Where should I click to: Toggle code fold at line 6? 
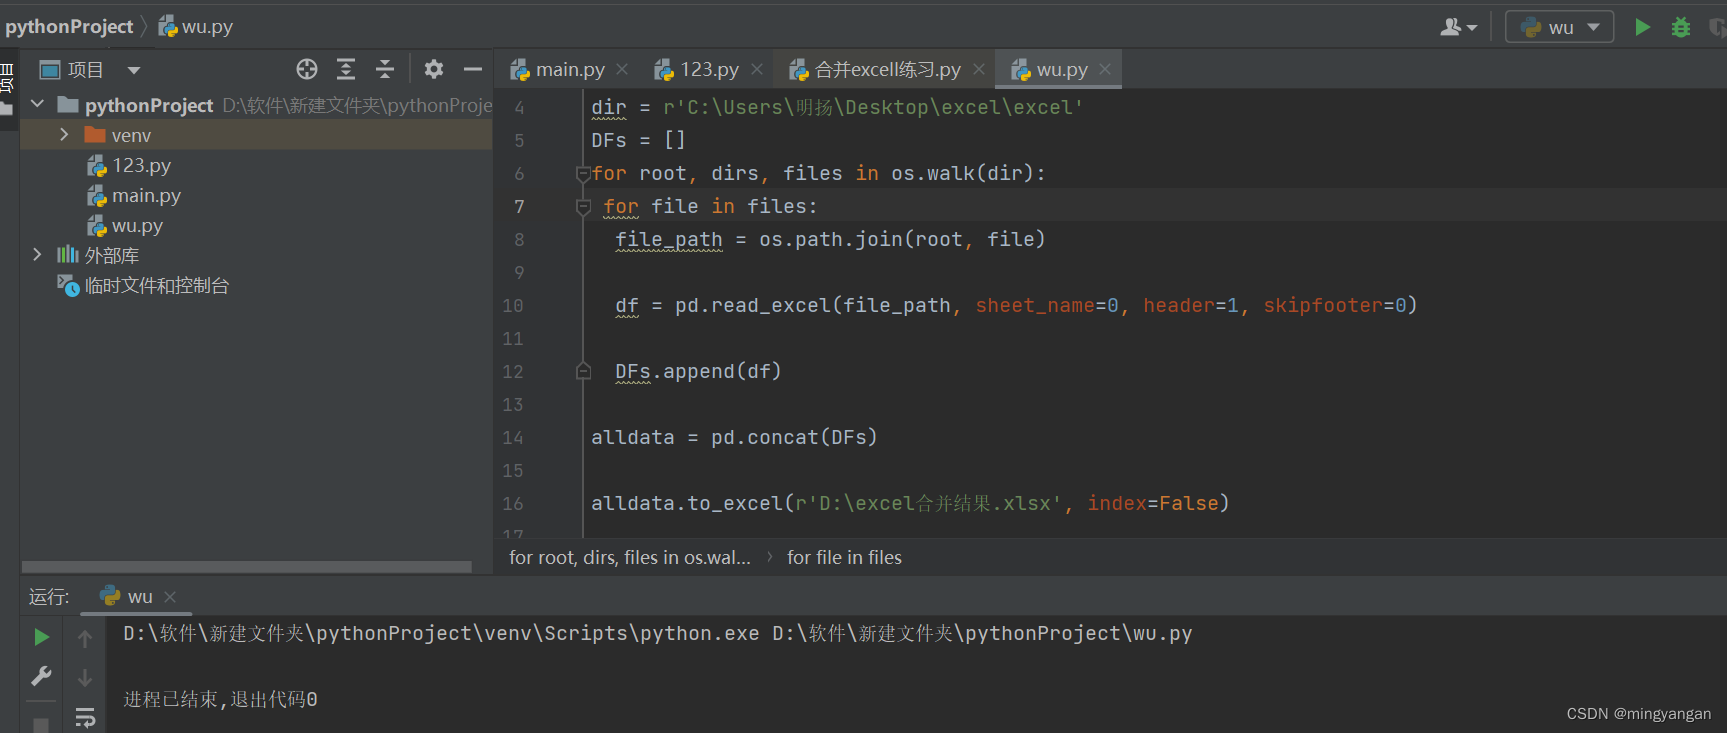pyautogui.click(x=583, y=174)
